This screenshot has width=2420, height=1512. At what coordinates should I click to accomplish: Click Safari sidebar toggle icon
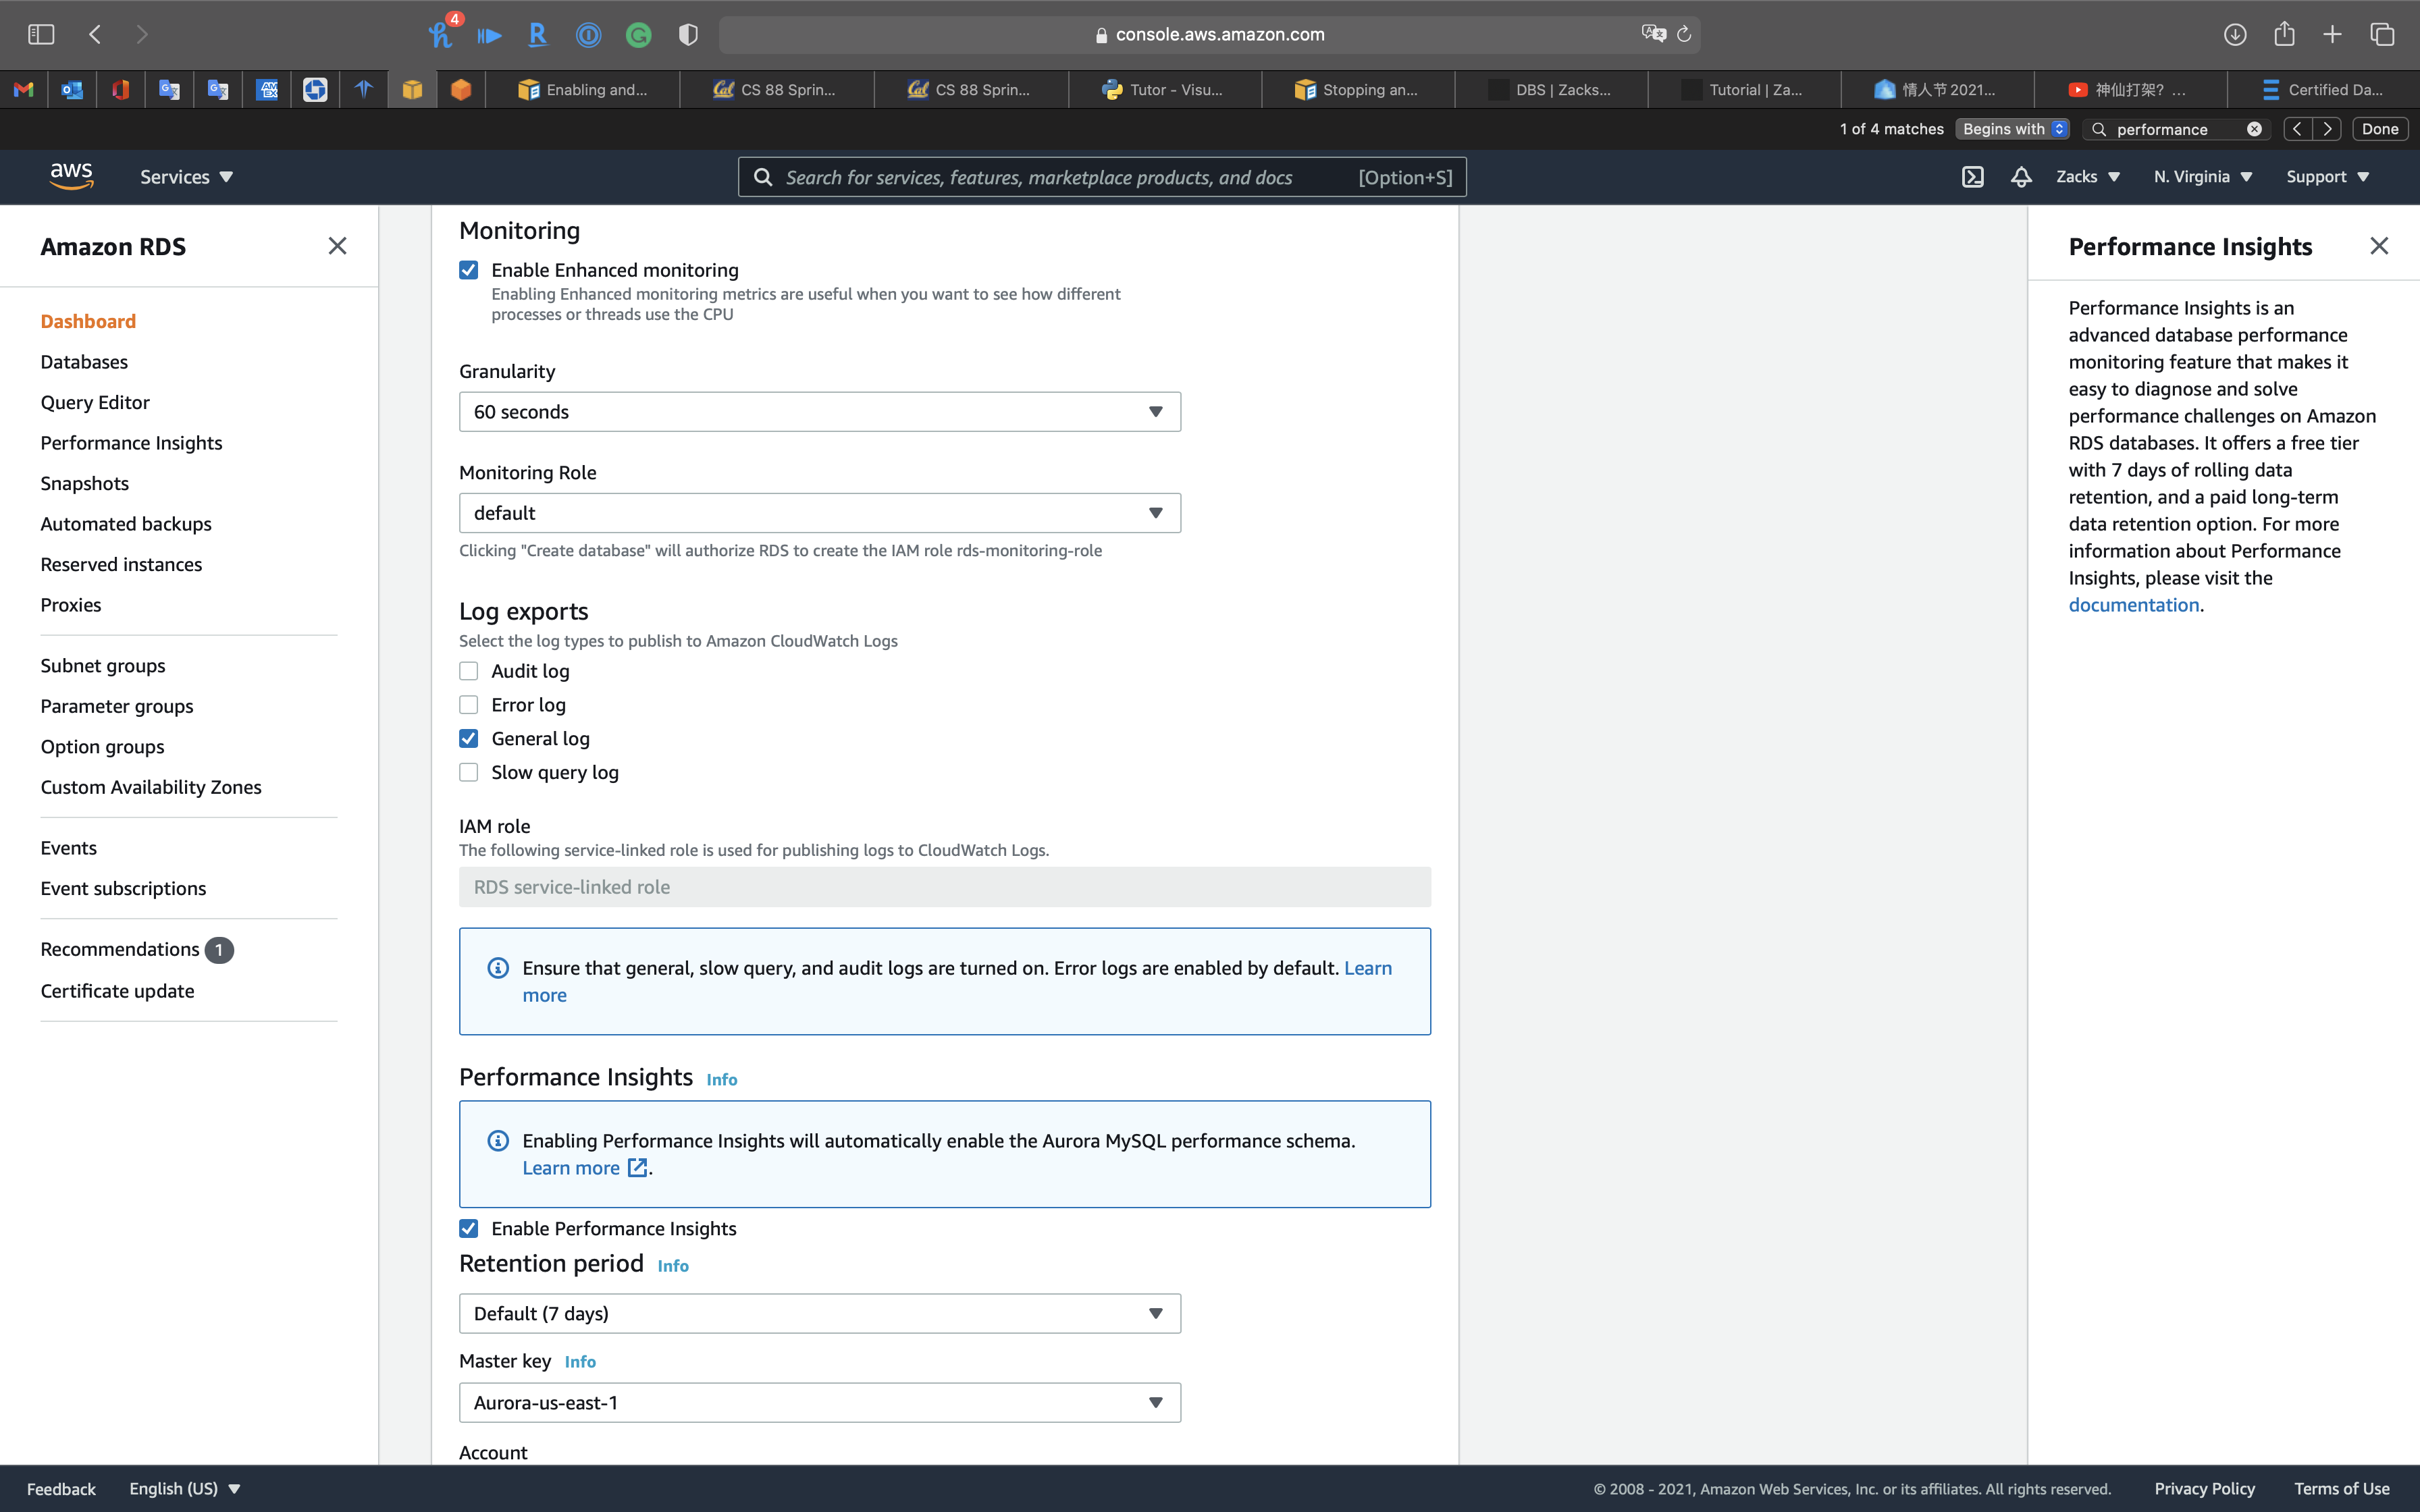(41, 34)
